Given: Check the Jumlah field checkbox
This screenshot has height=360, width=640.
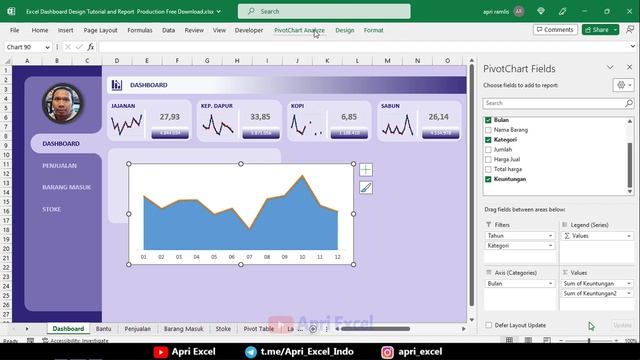Looking at the screenshot, I should tap(488, 149).
